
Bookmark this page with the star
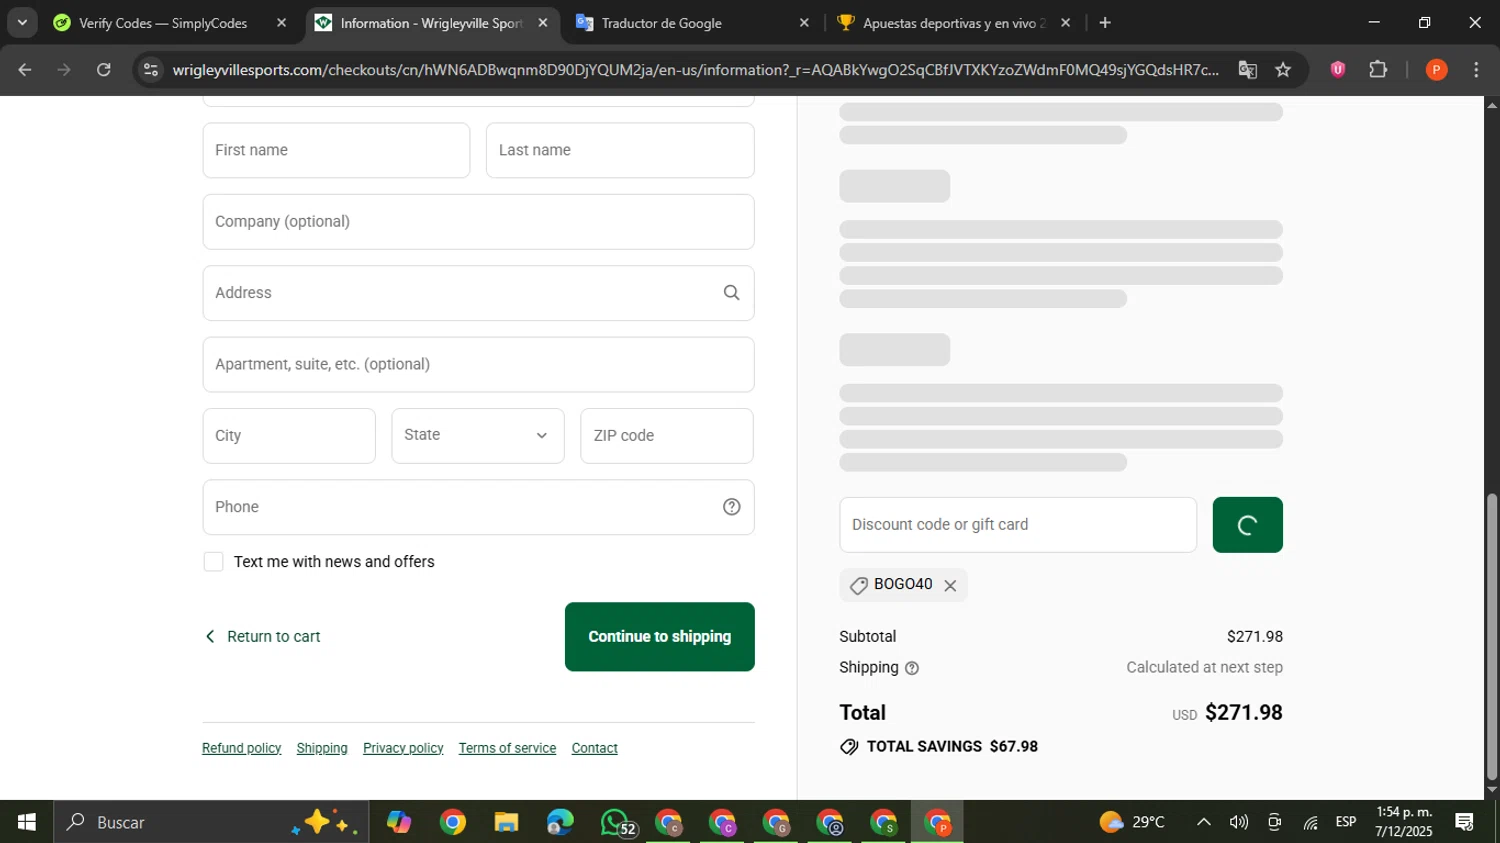click(1283, 70)
